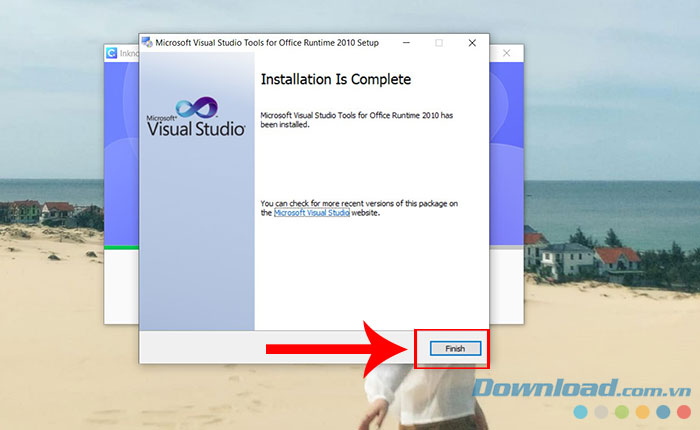
Task: Select the 'Installation Is Complete' heading
Action: [x=336, y=79]
